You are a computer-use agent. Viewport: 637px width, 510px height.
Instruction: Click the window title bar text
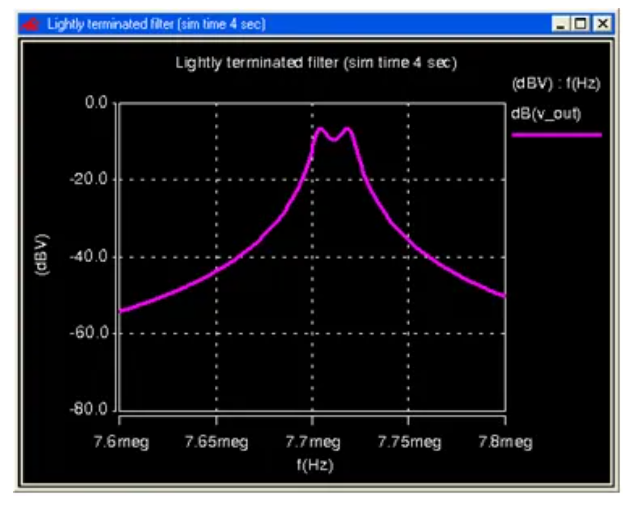[156, 23]
